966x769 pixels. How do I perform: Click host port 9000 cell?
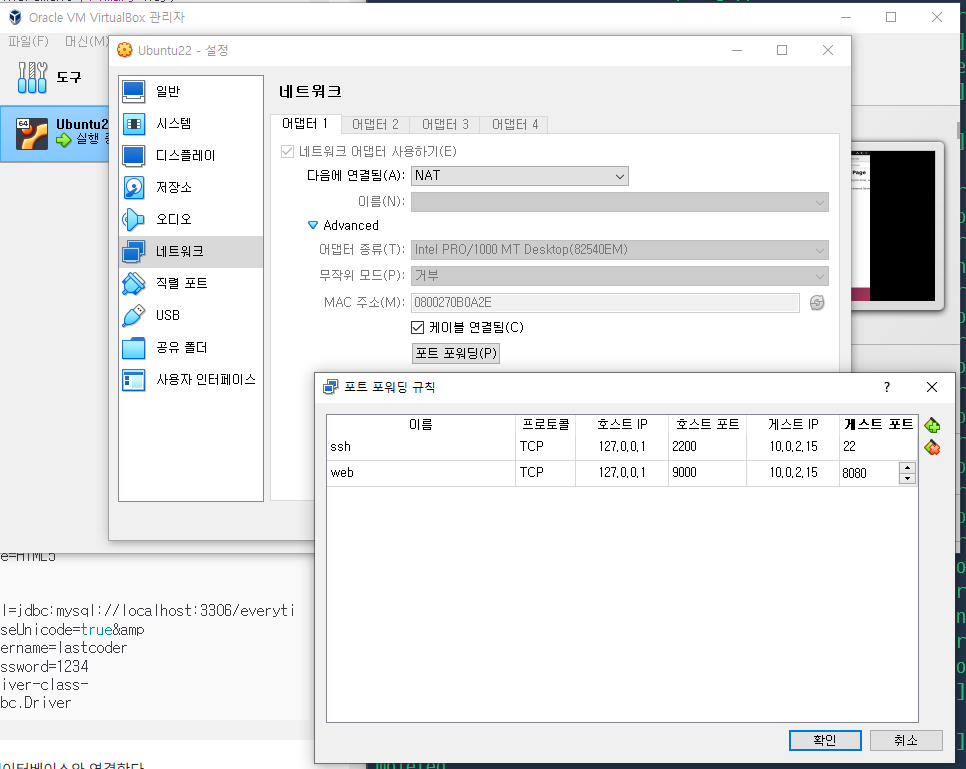707,473
